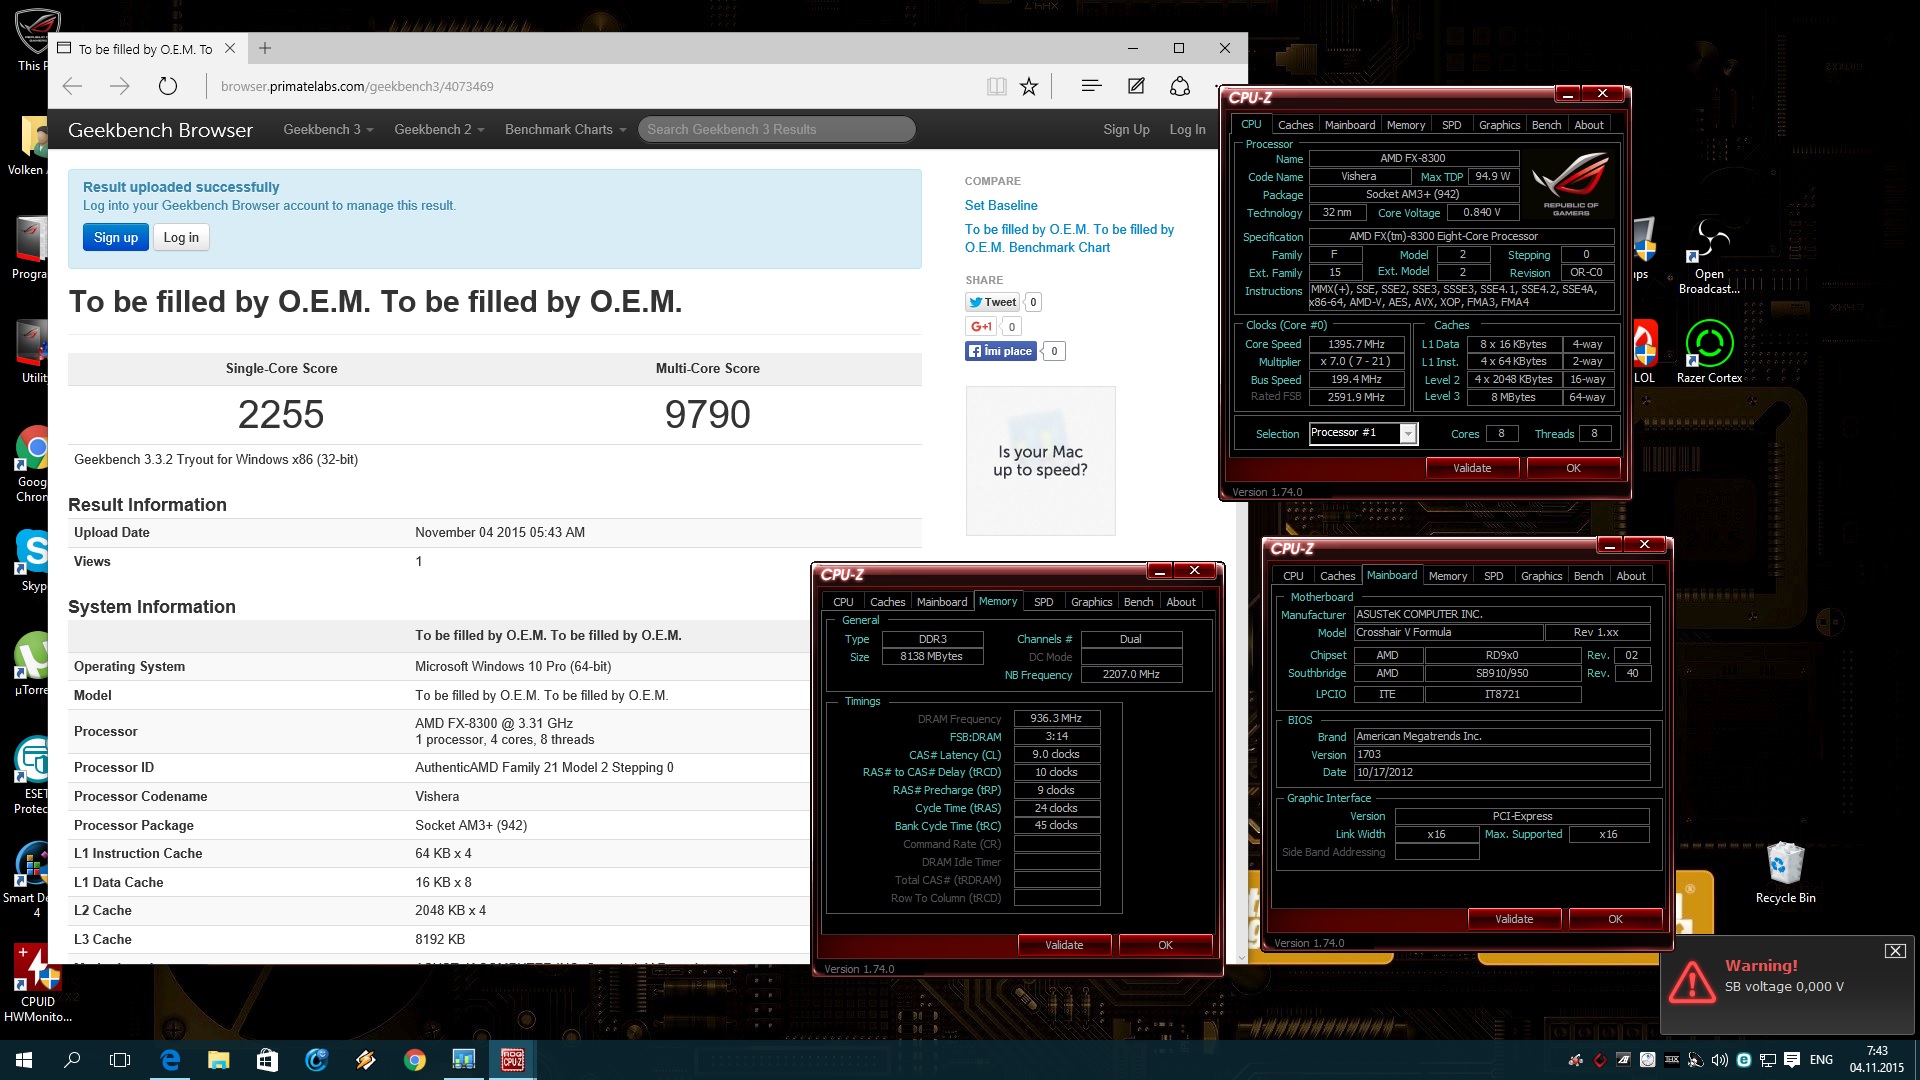
Task: Open Task View on the taskbar
Action: 120,1060
